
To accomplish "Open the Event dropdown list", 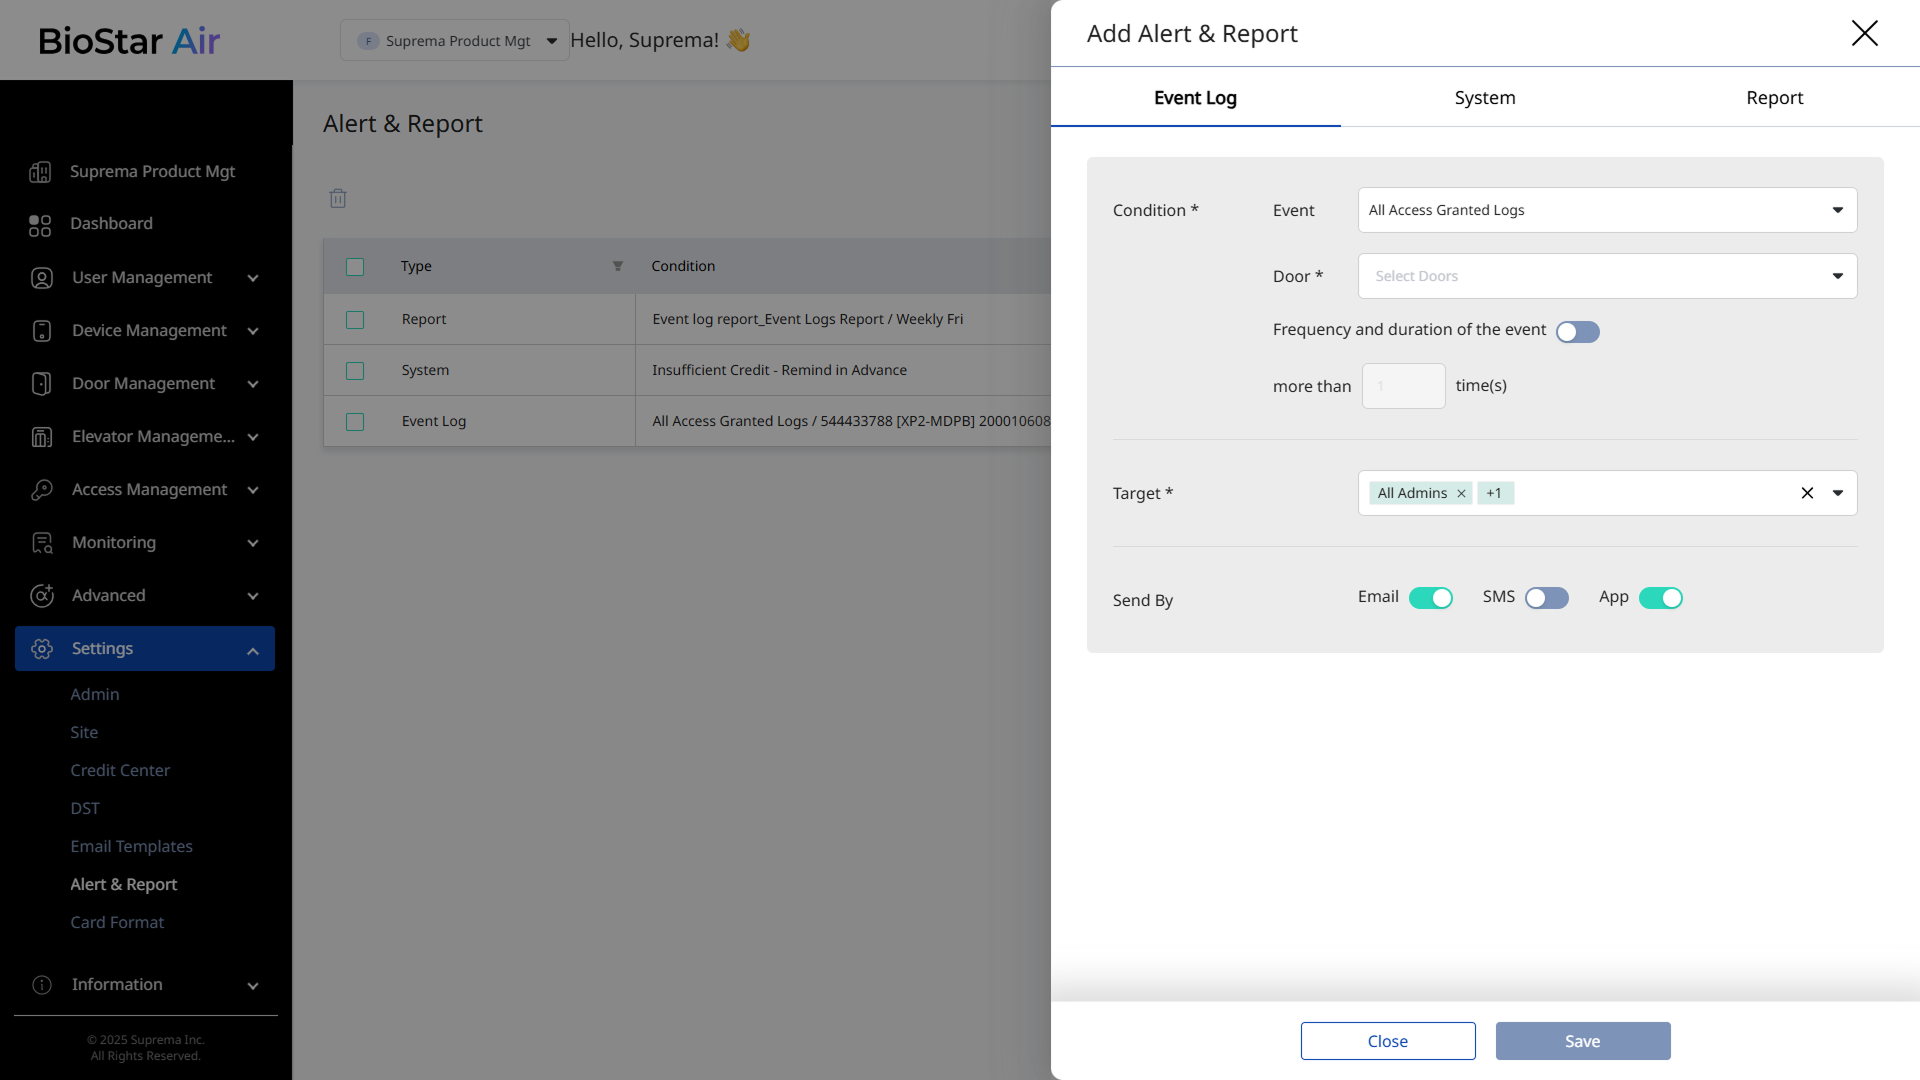I will click(1606, 210).
